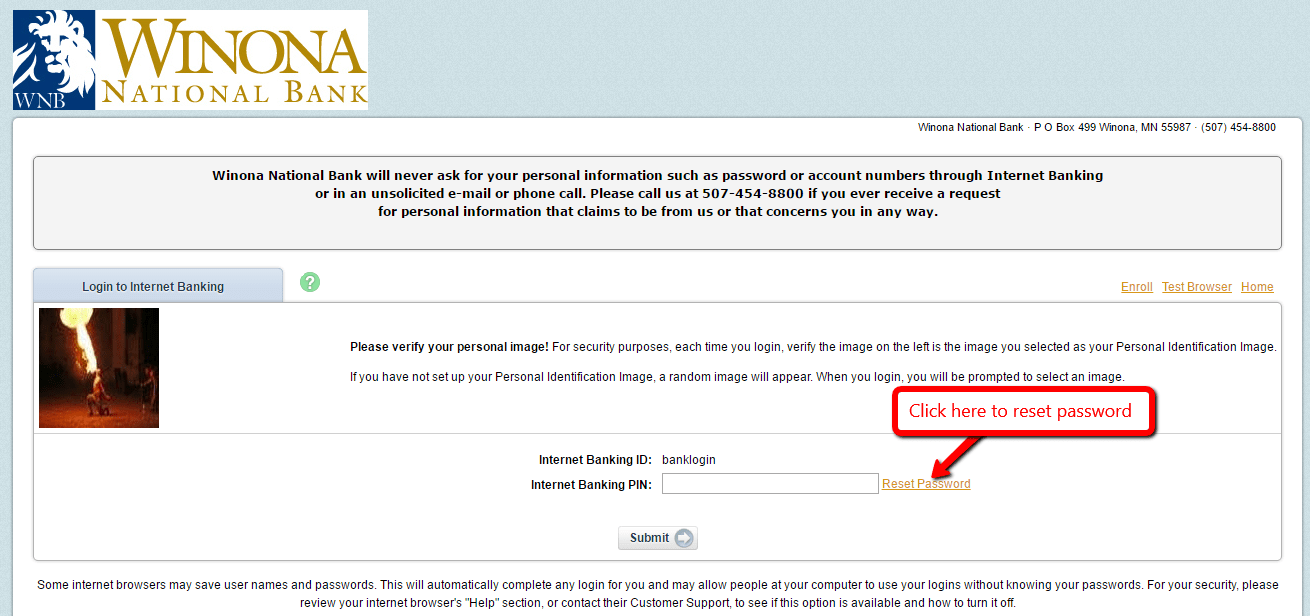Click the "banklogin" Internet Banking ID text
This screenshot has height=616, width=1310.
pyautogui.click(x=689, y=459)
